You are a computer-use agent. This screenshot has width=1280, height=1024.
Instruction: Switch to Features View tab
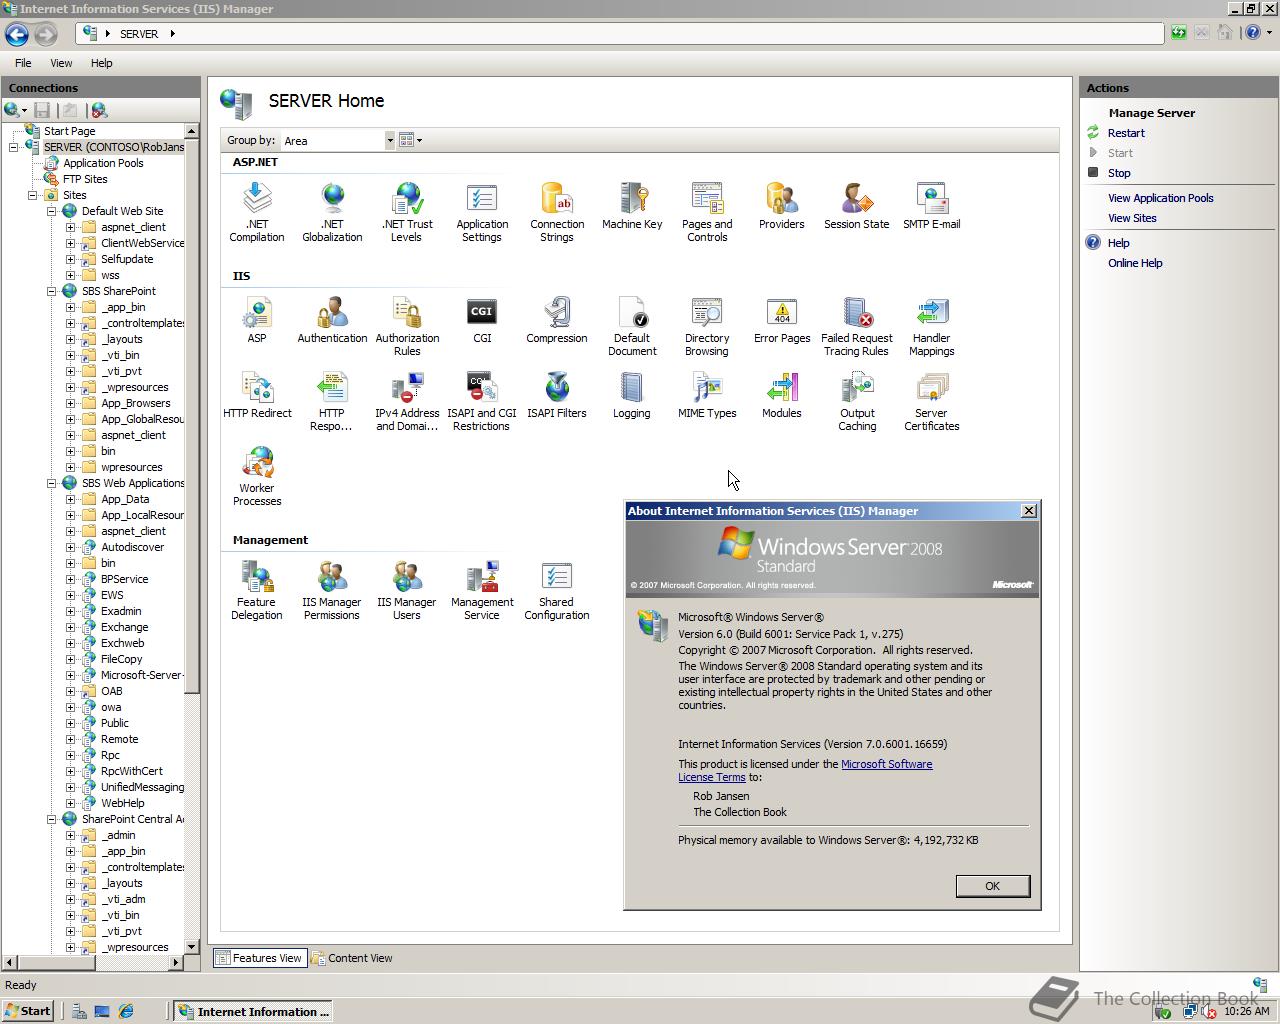(258, 958)
